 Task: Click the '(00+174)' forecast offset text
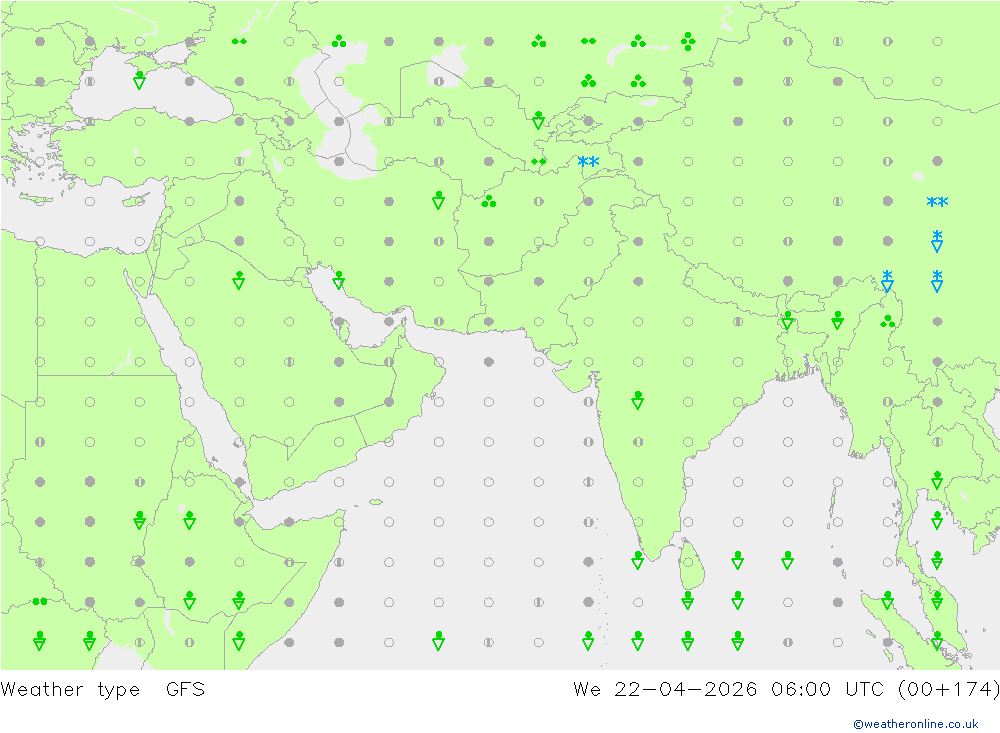click(x=948, y=690)
